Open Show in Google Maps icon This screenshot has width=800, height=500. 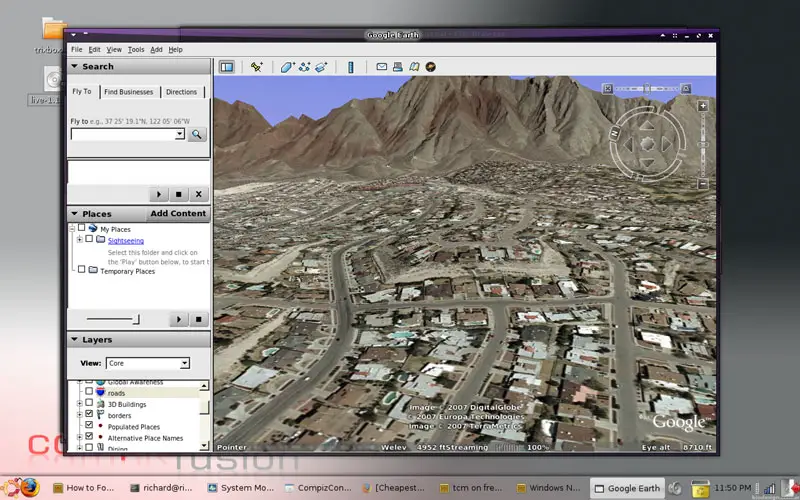(x=414, y=66)
